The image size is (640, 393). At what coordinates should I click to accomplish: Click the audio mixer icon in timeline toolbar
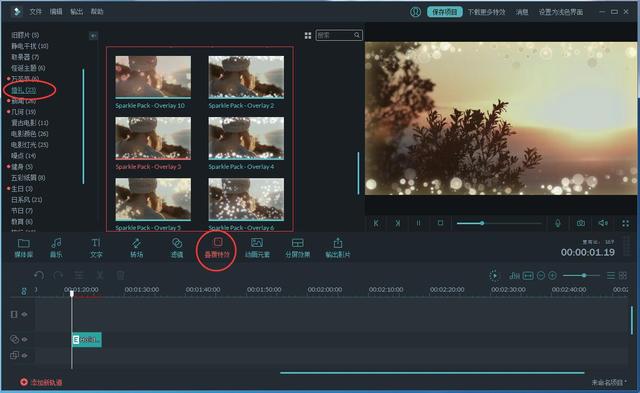pyautogui.click(x=514, y=276)
